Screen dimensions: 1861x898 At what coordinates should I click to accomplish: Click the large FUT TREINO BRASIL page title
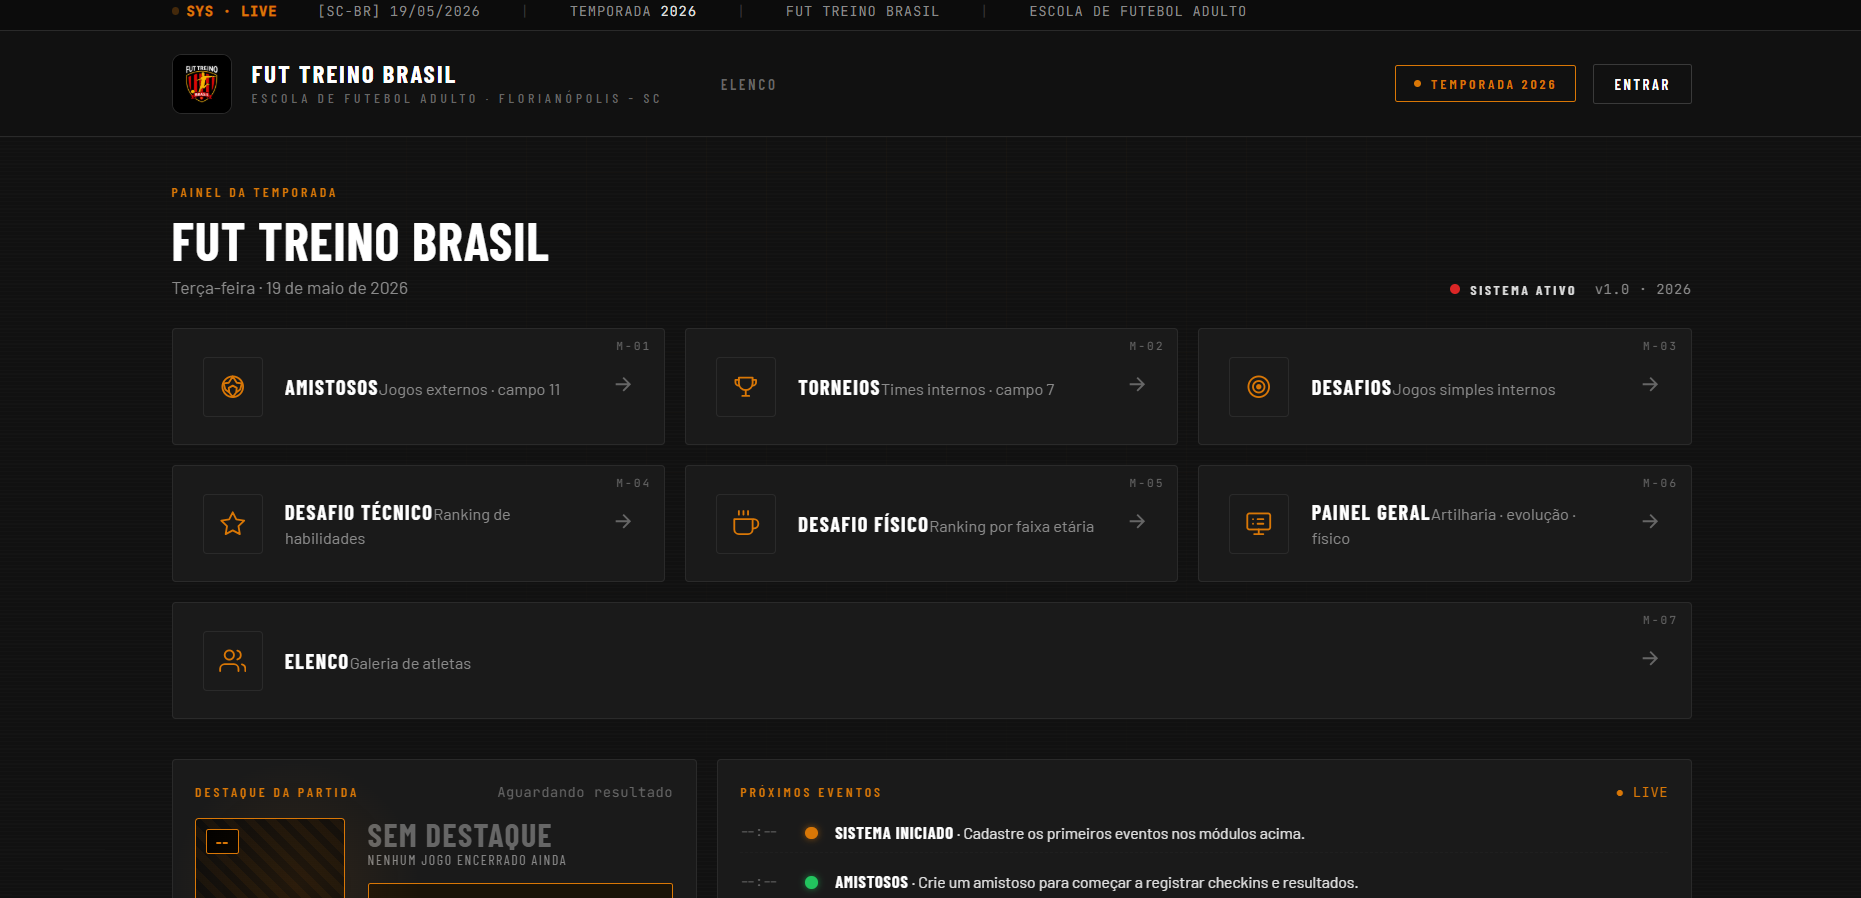coord(360,243)
